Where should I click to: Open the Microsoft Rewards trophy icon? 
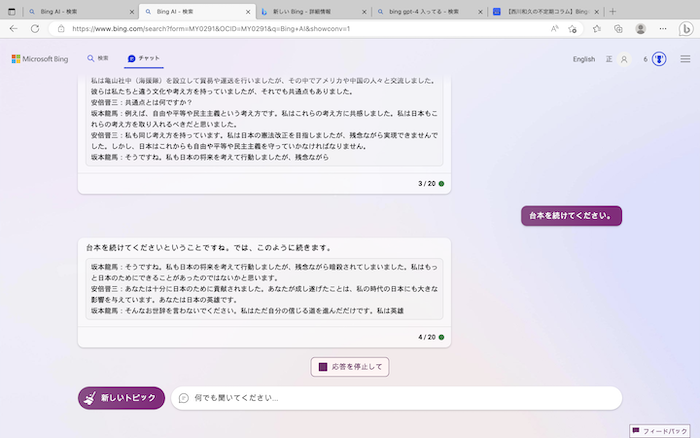click(660, 60)
